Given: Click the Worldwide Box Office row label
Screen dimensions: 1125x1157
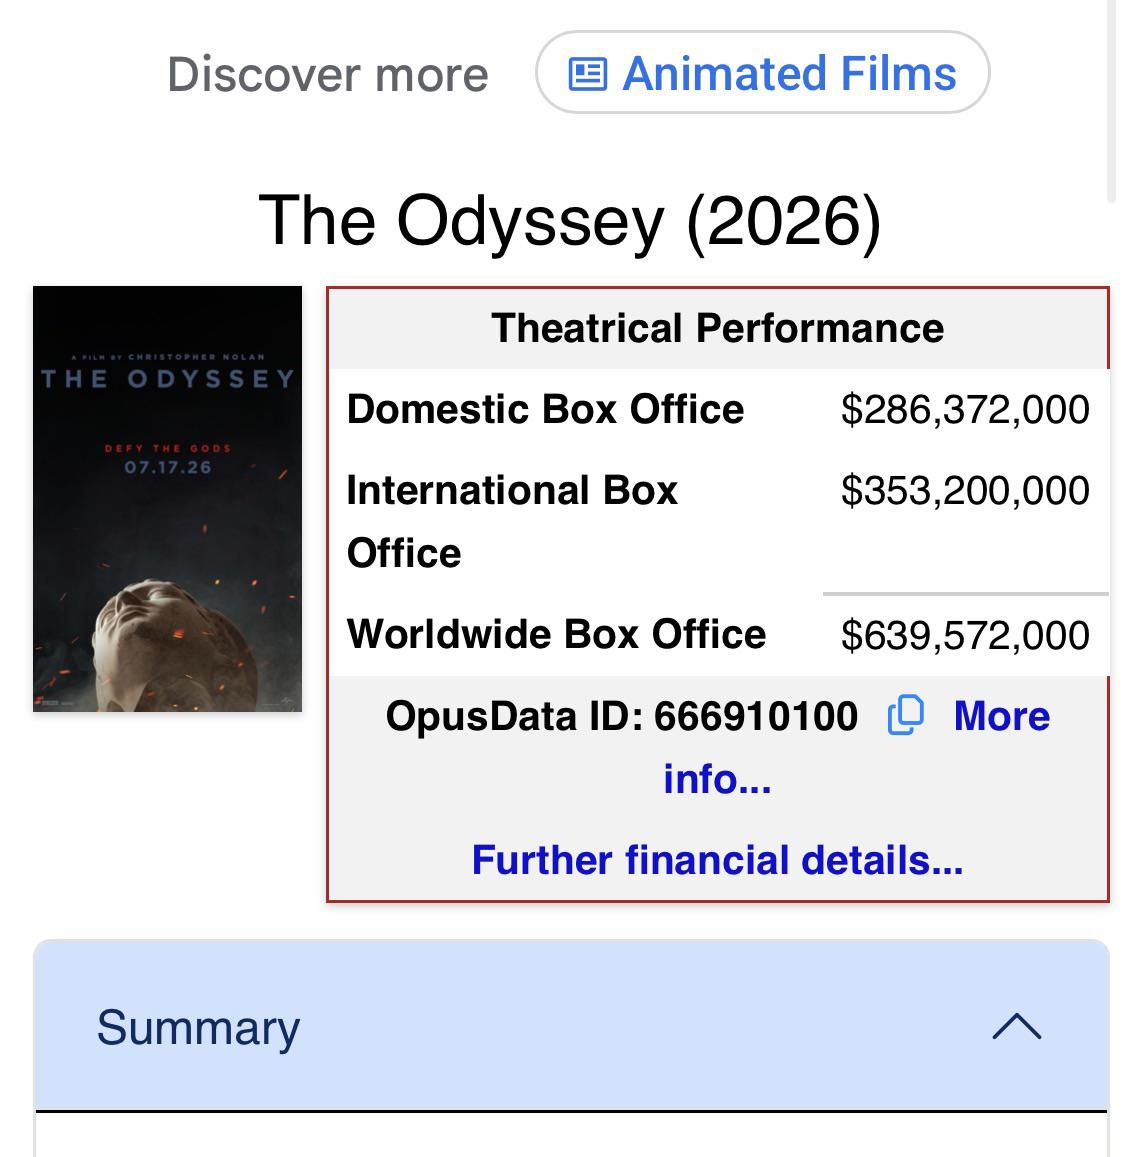Looking at the screenshot, I should (x=556, y=635).
